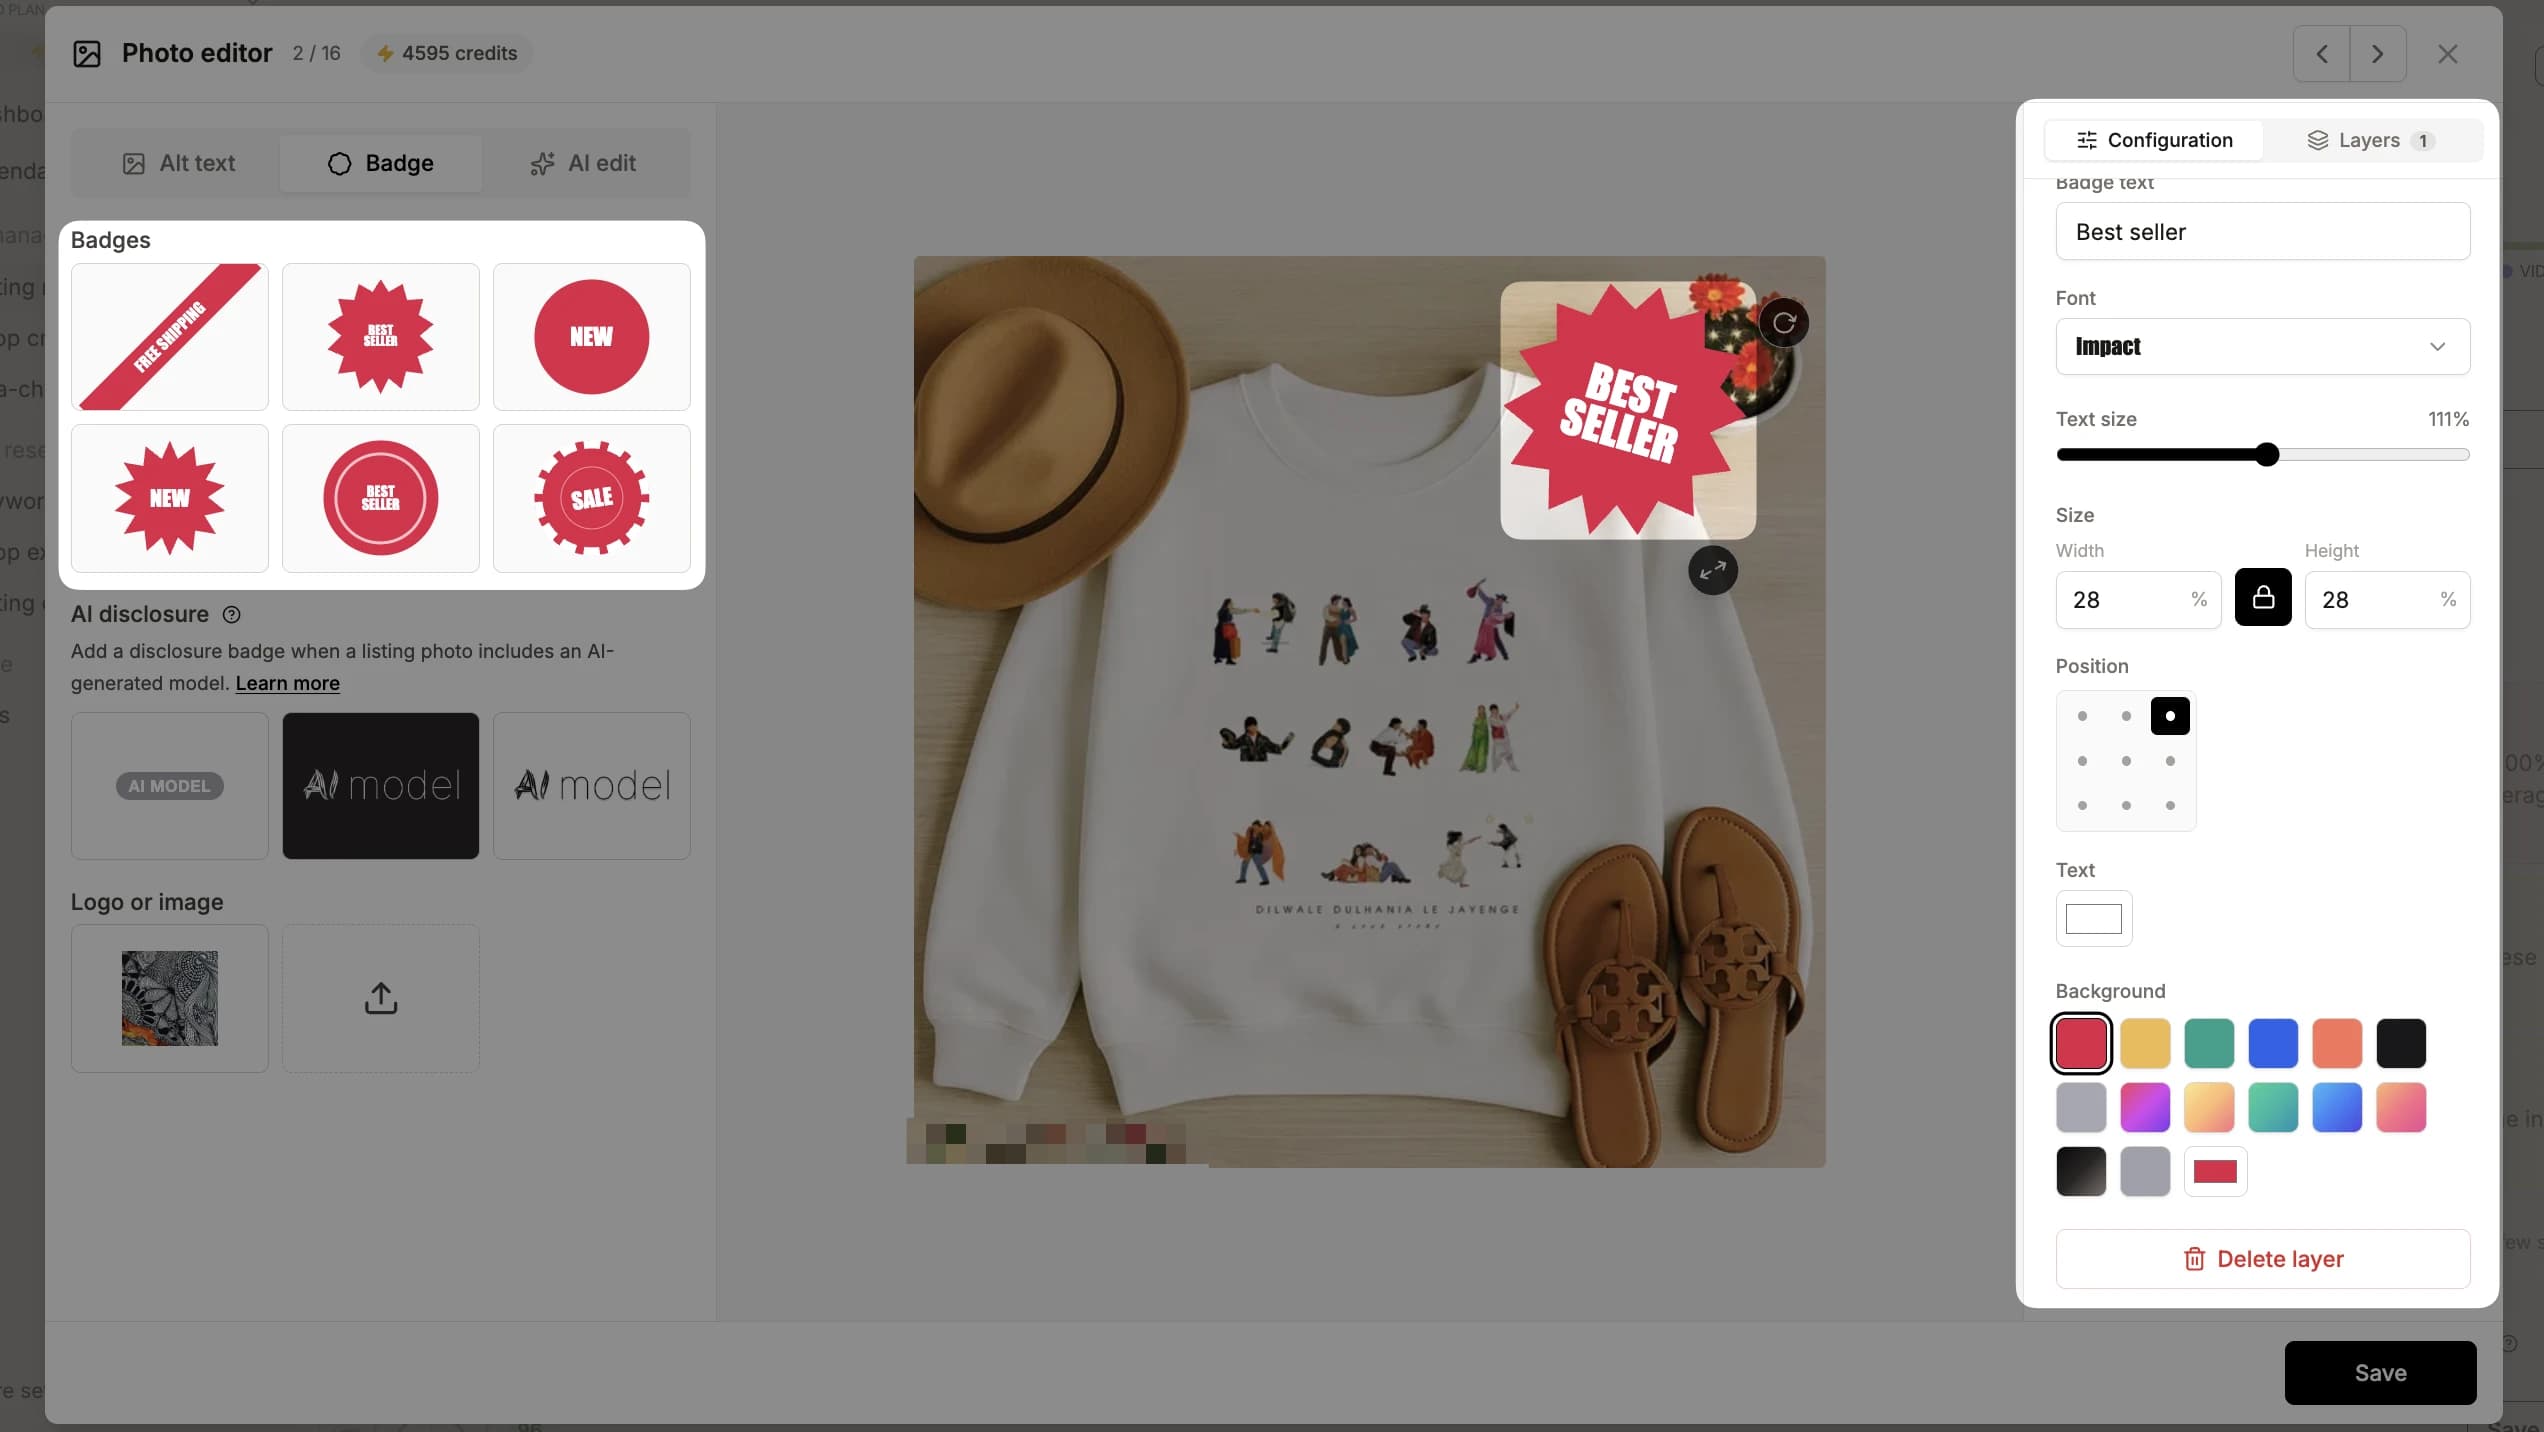
Task: Close the Photo editor dialog
Action: [x=2447, y=54]
